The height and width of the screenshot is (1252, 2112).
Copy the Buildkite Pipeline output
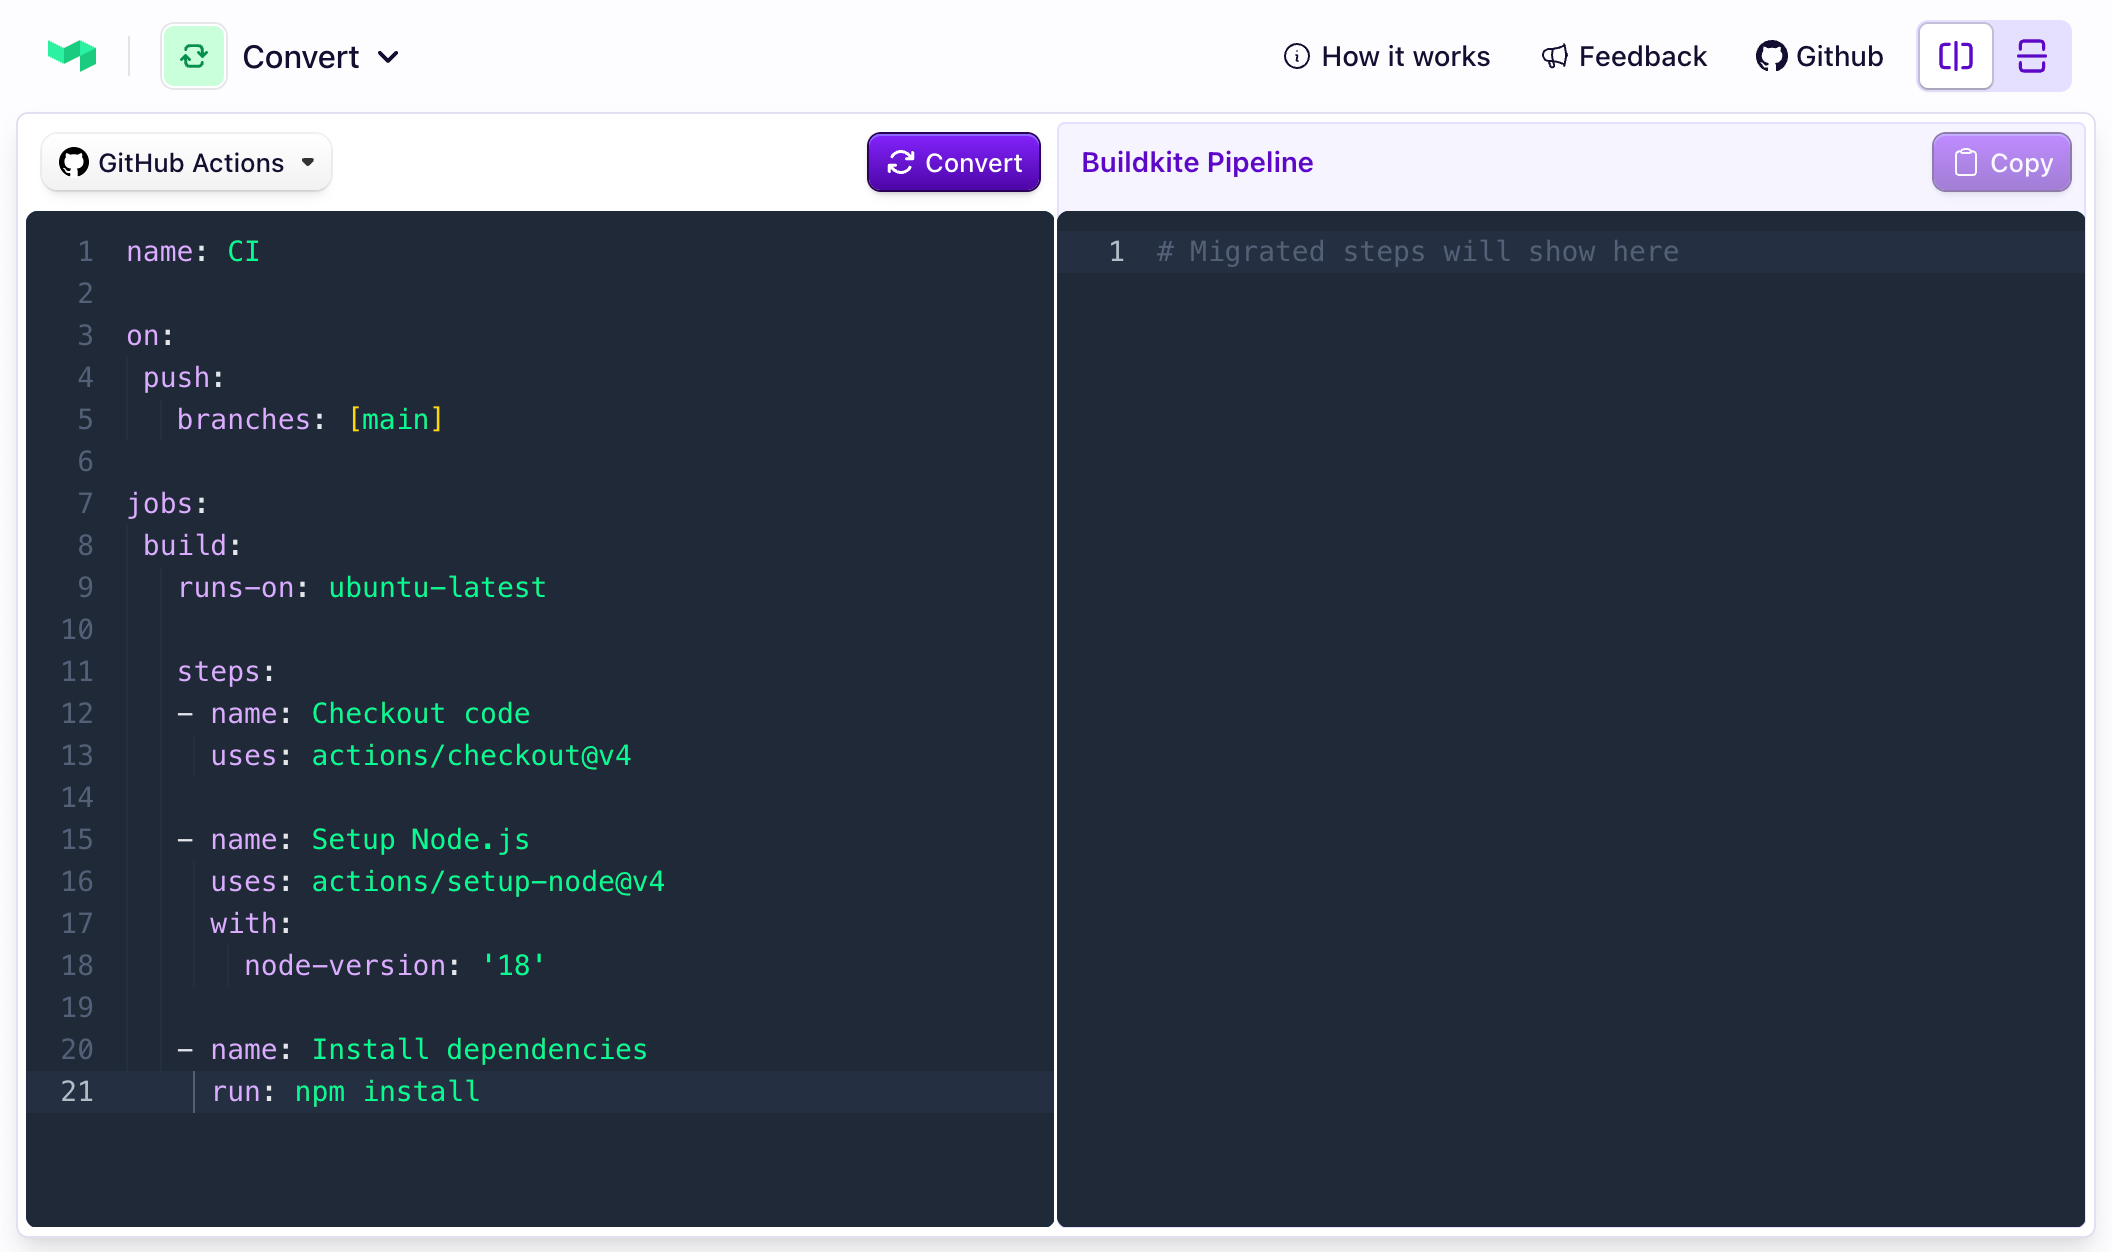(2001, 161)
